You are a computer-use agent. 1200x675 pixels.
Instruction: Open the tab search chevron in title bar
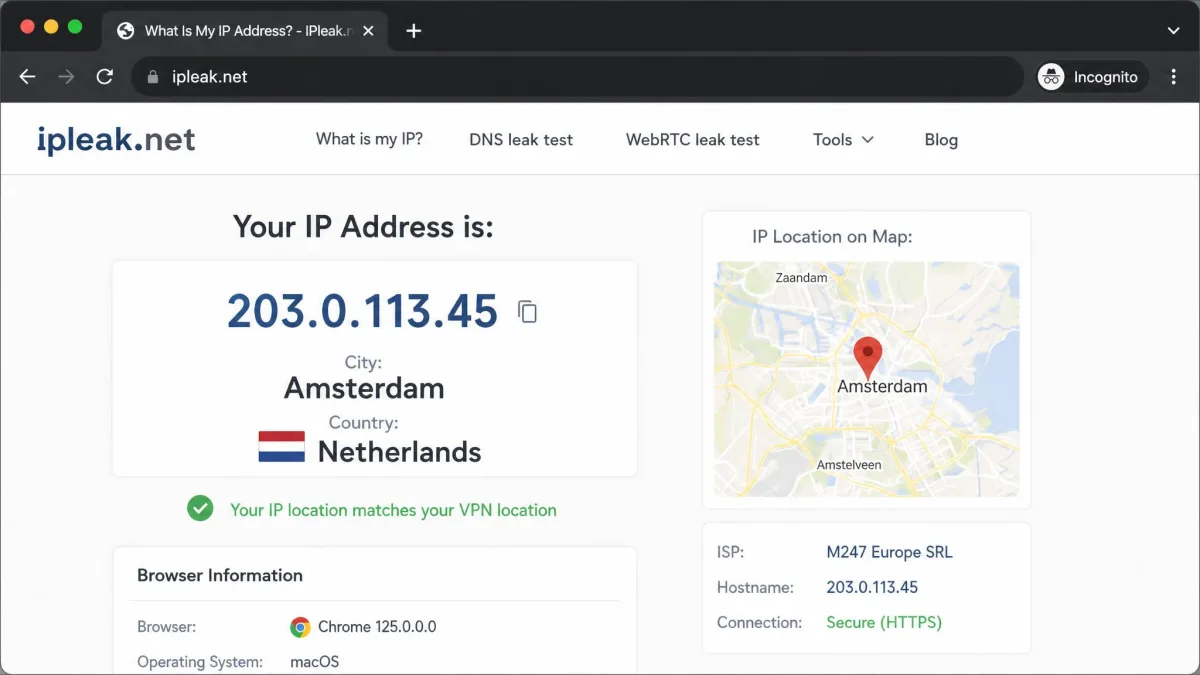[x=1173, y=31]
